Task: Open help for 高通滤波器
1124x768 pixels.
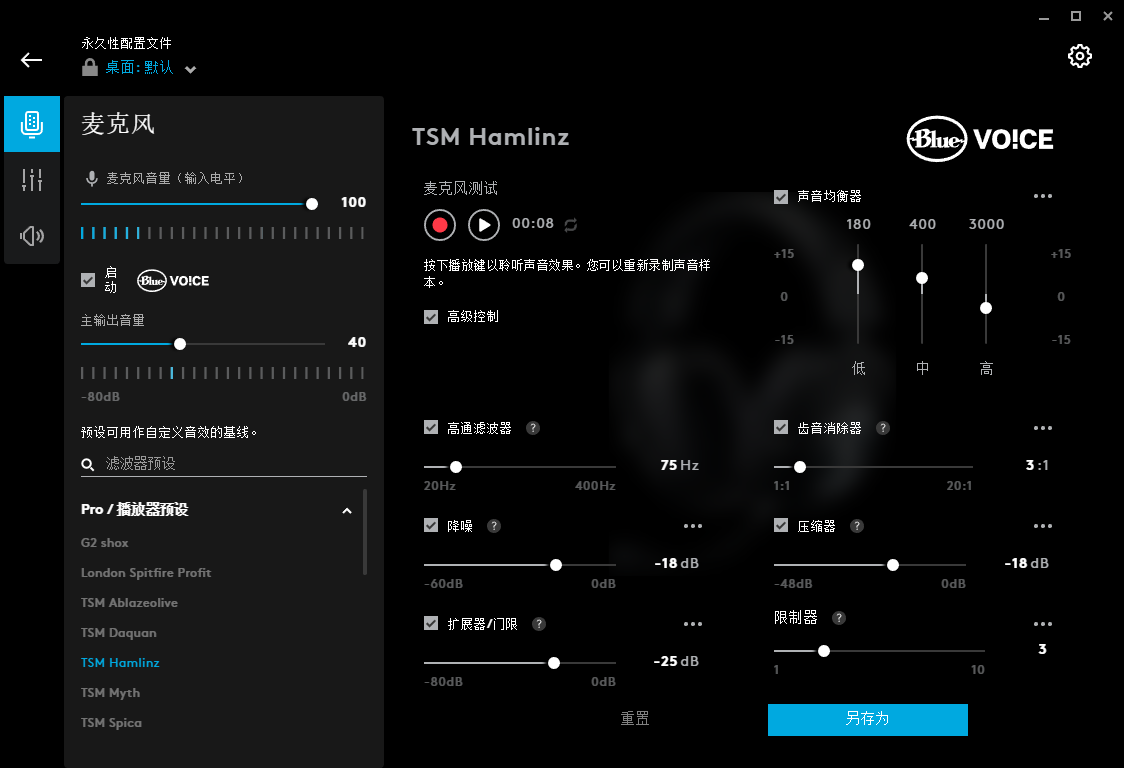Action: pyautogui.click(x=533, y=428)
